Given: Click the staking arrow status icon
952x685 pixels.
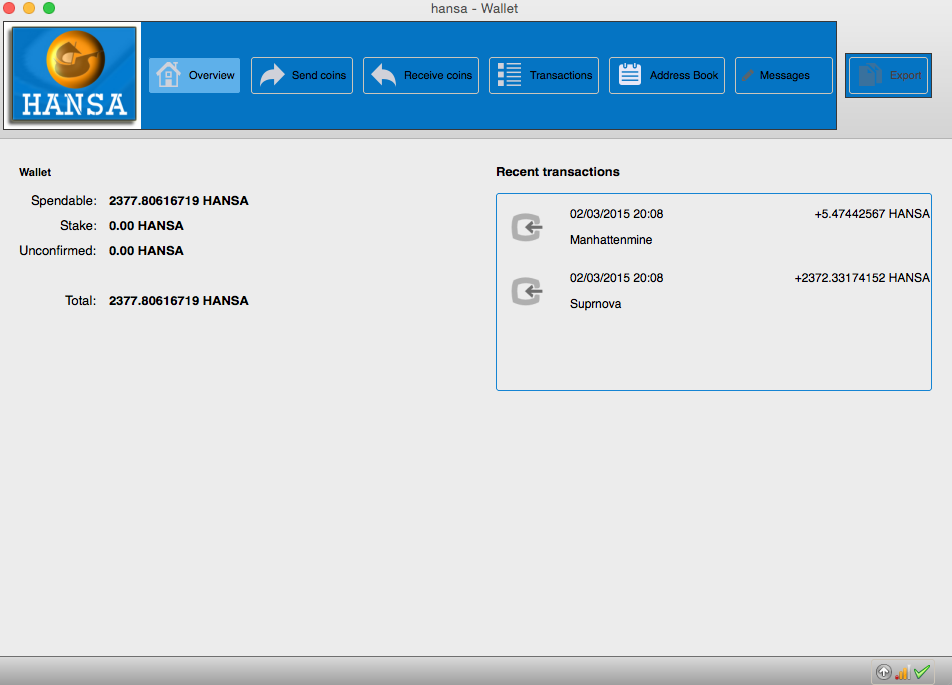Looking at the screenshot, I should (884, 672).
